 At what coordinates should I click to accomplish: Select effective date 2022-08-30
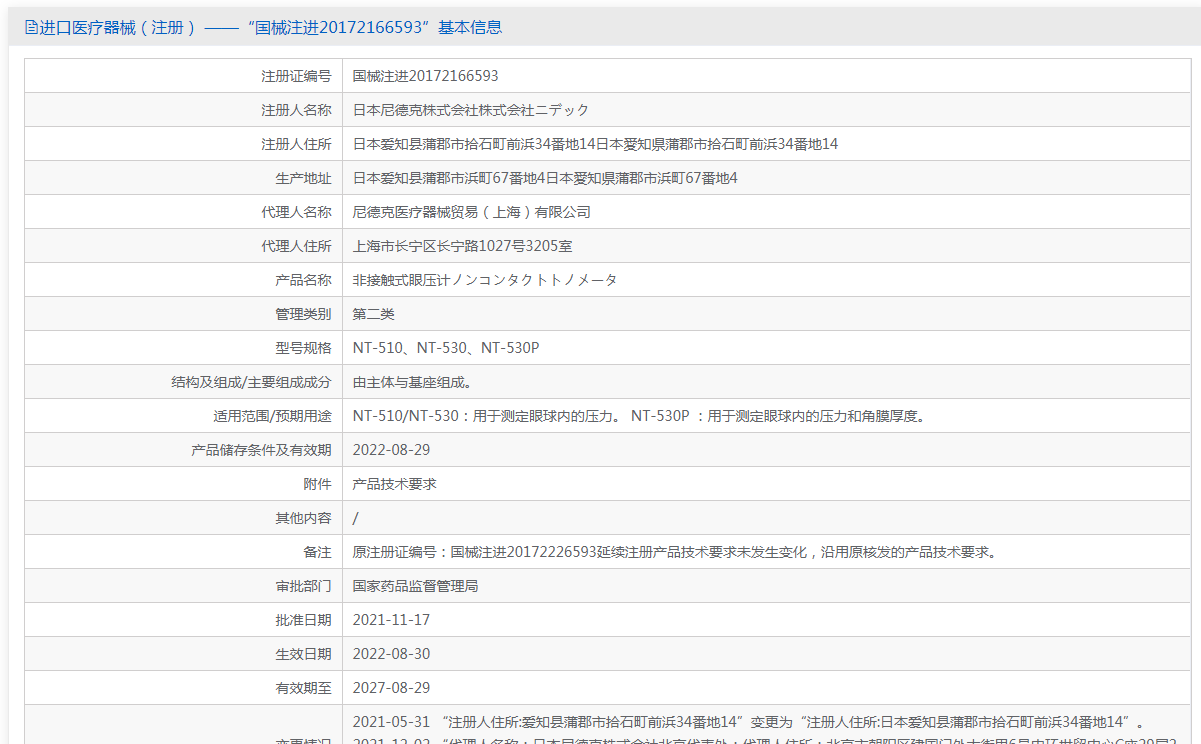[x=391, y=654]
